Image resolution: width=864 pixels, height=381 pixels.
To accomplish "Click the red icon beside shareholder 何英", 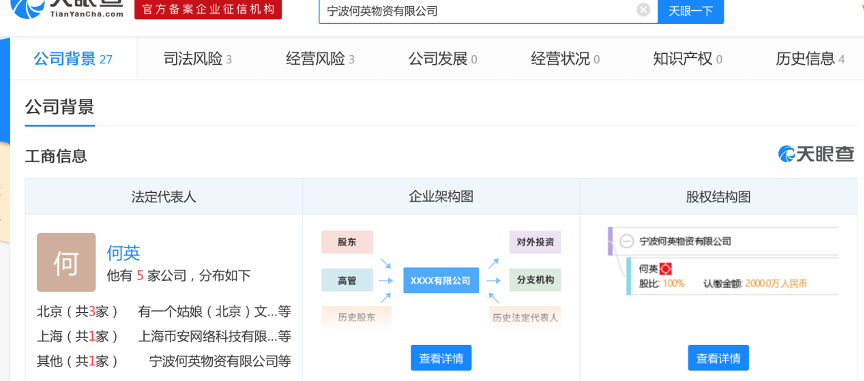I will 666,269.
